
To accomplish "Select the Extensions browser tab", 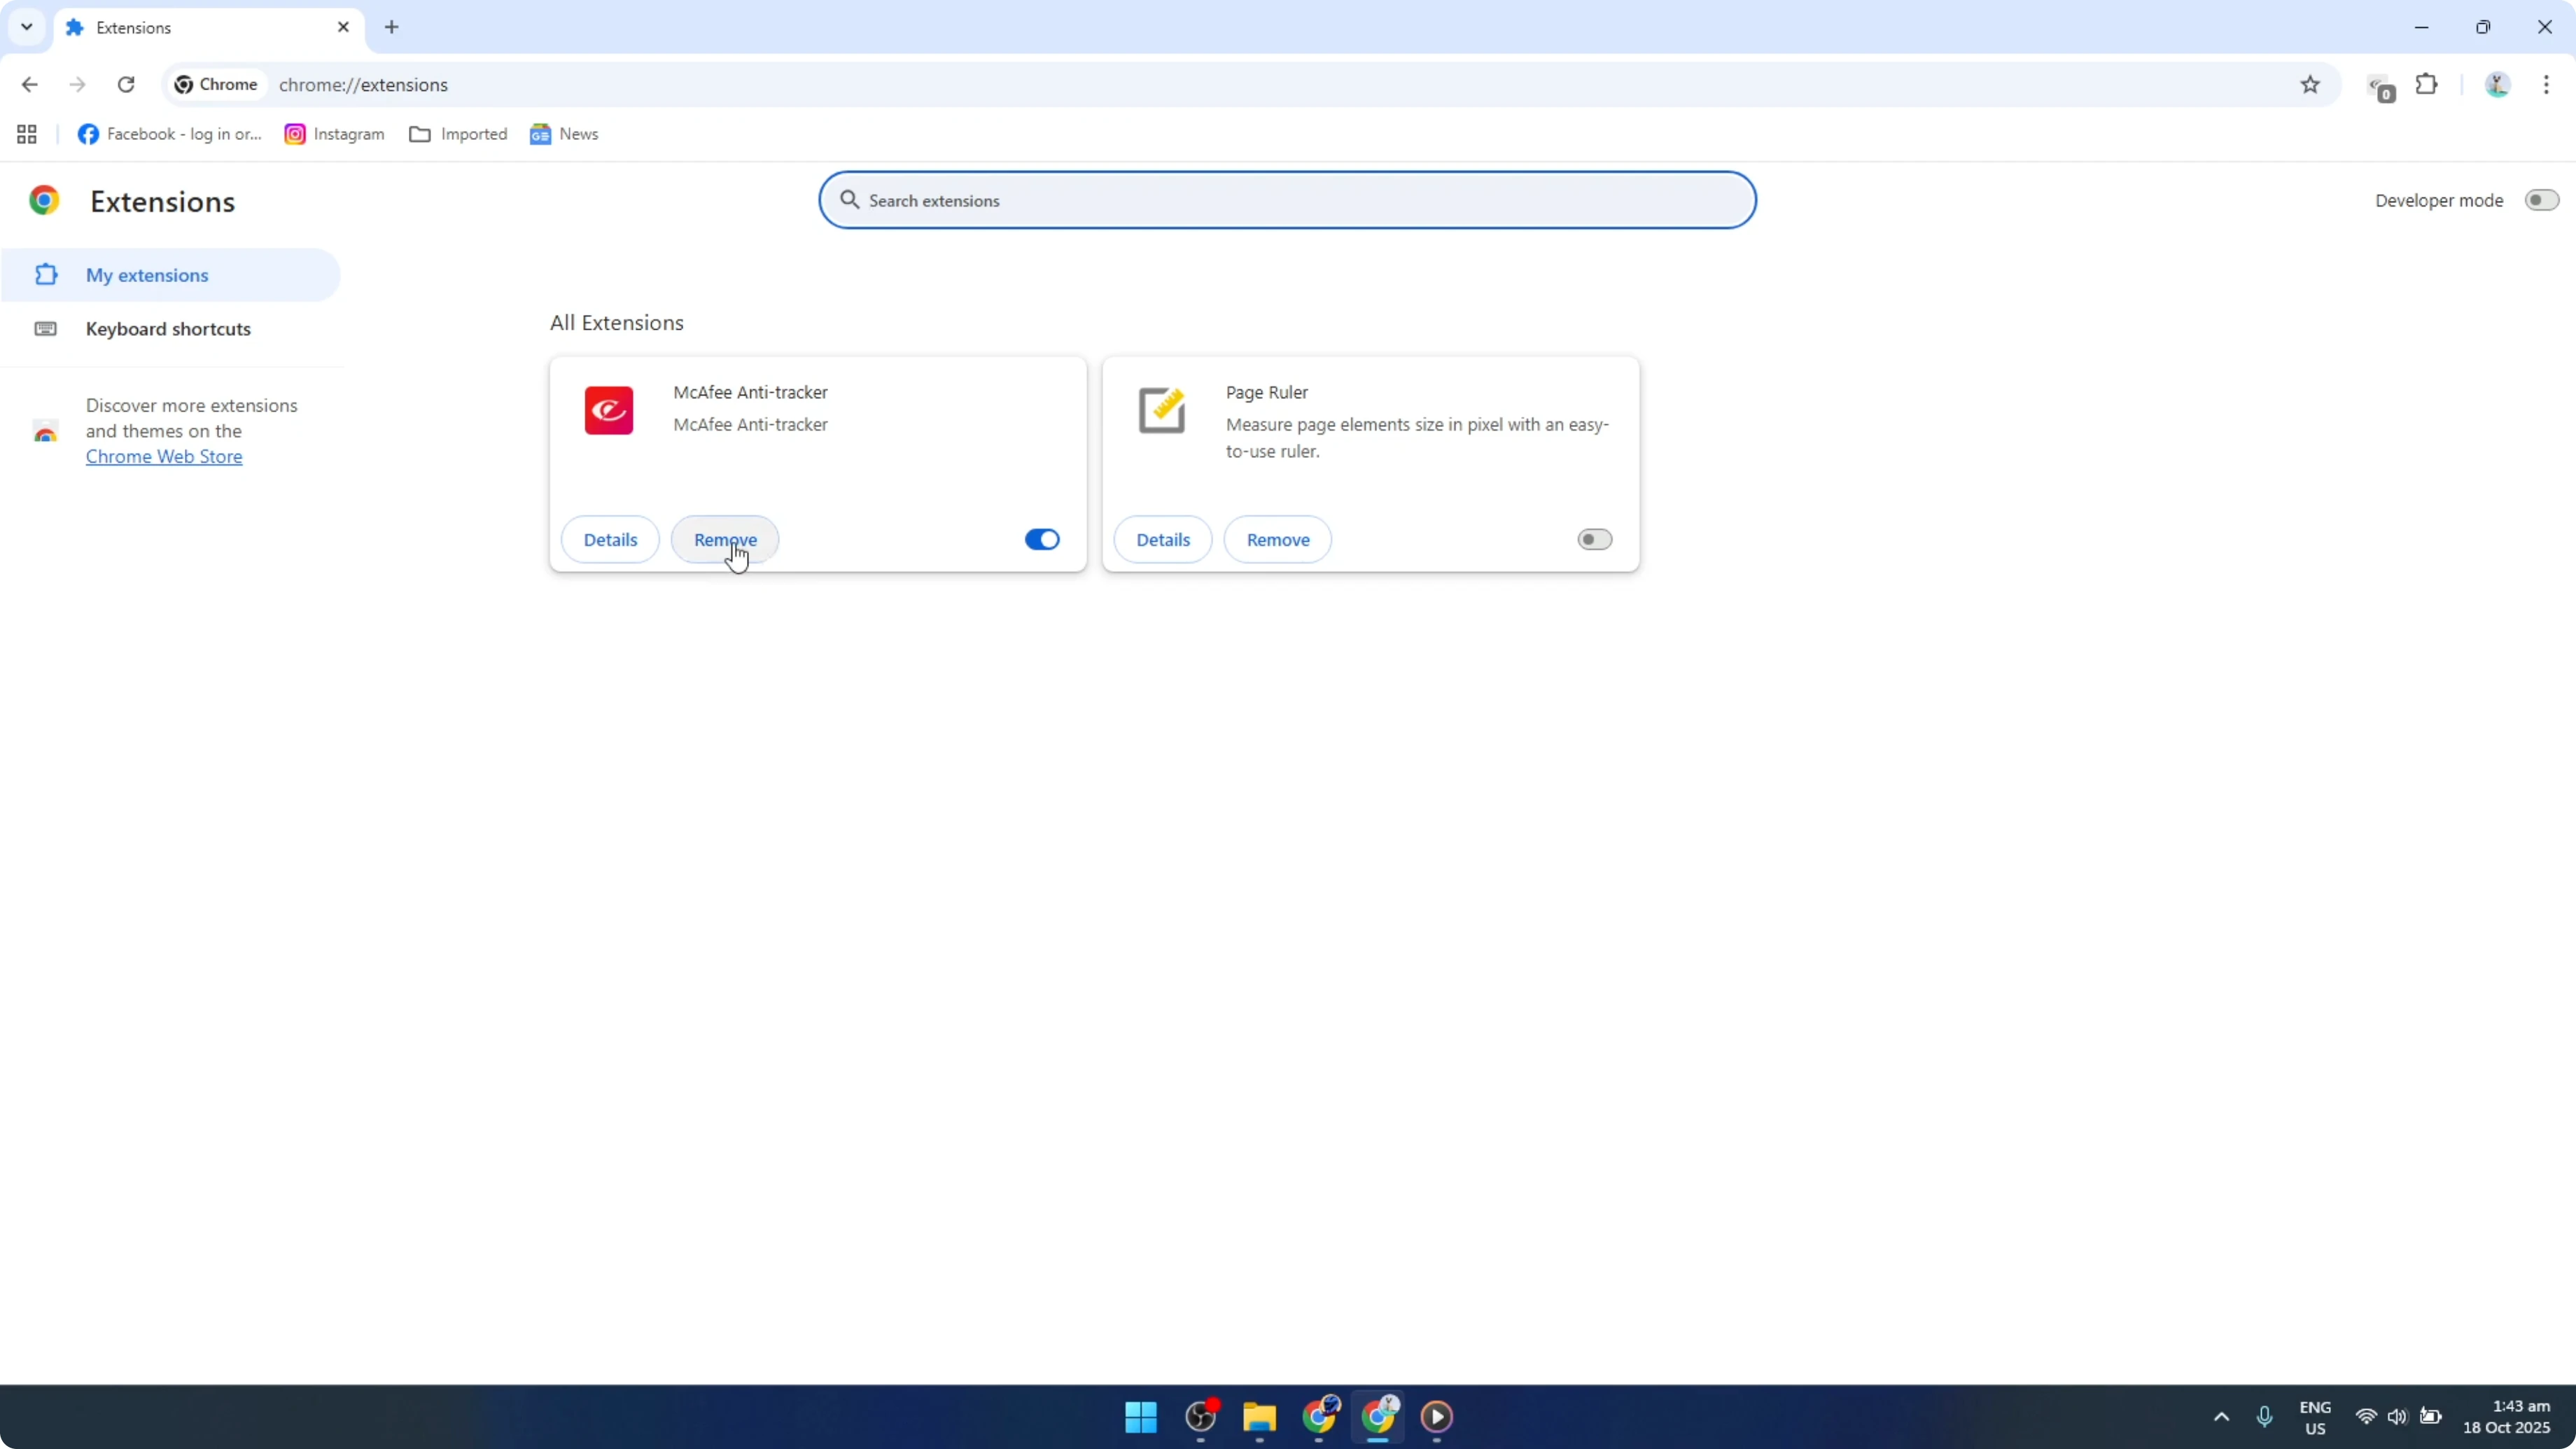I will point(208,28).
